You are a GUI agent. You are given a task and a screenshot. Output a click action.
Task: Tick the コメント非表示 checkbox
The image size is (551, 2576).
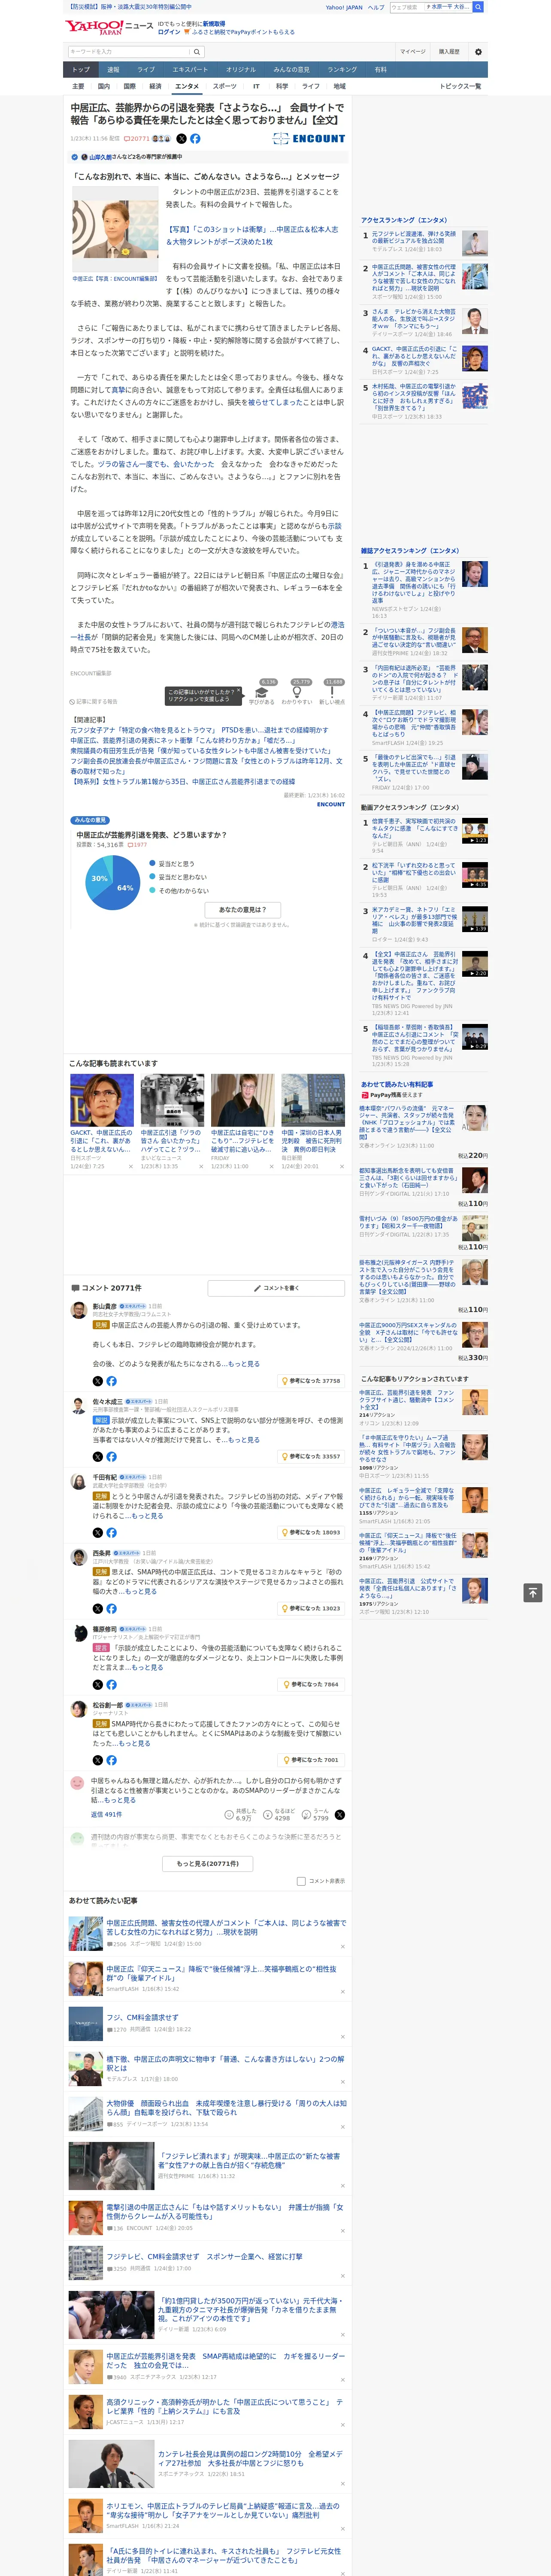pyautogui.click(x=301, y=1880)
